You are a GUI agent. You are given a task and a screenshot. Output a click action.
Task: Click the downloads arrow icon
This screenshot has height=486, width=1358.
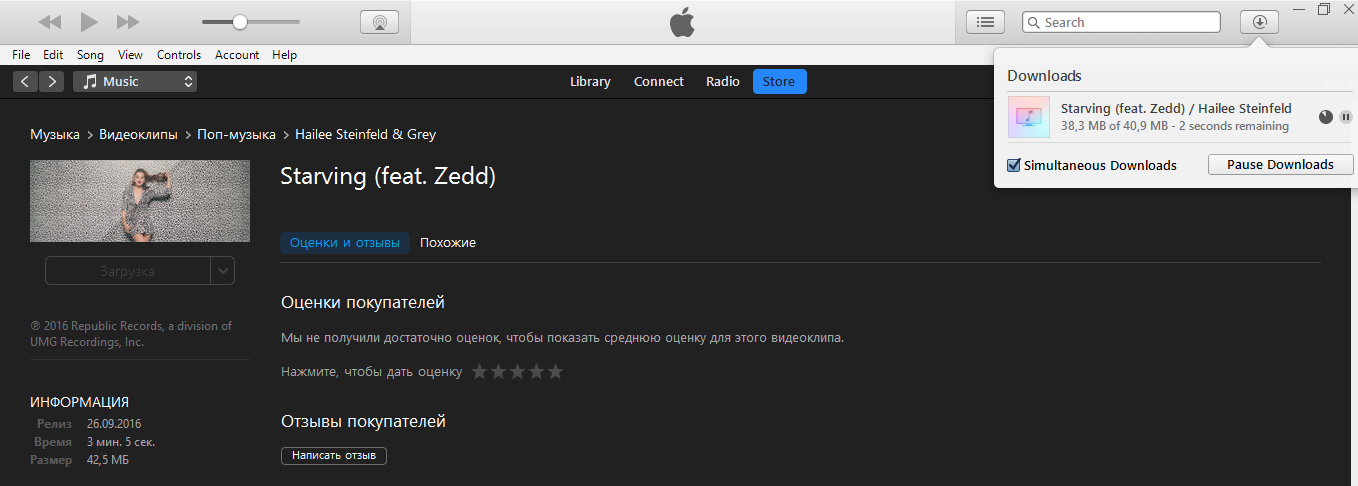tap(1259, 22)
